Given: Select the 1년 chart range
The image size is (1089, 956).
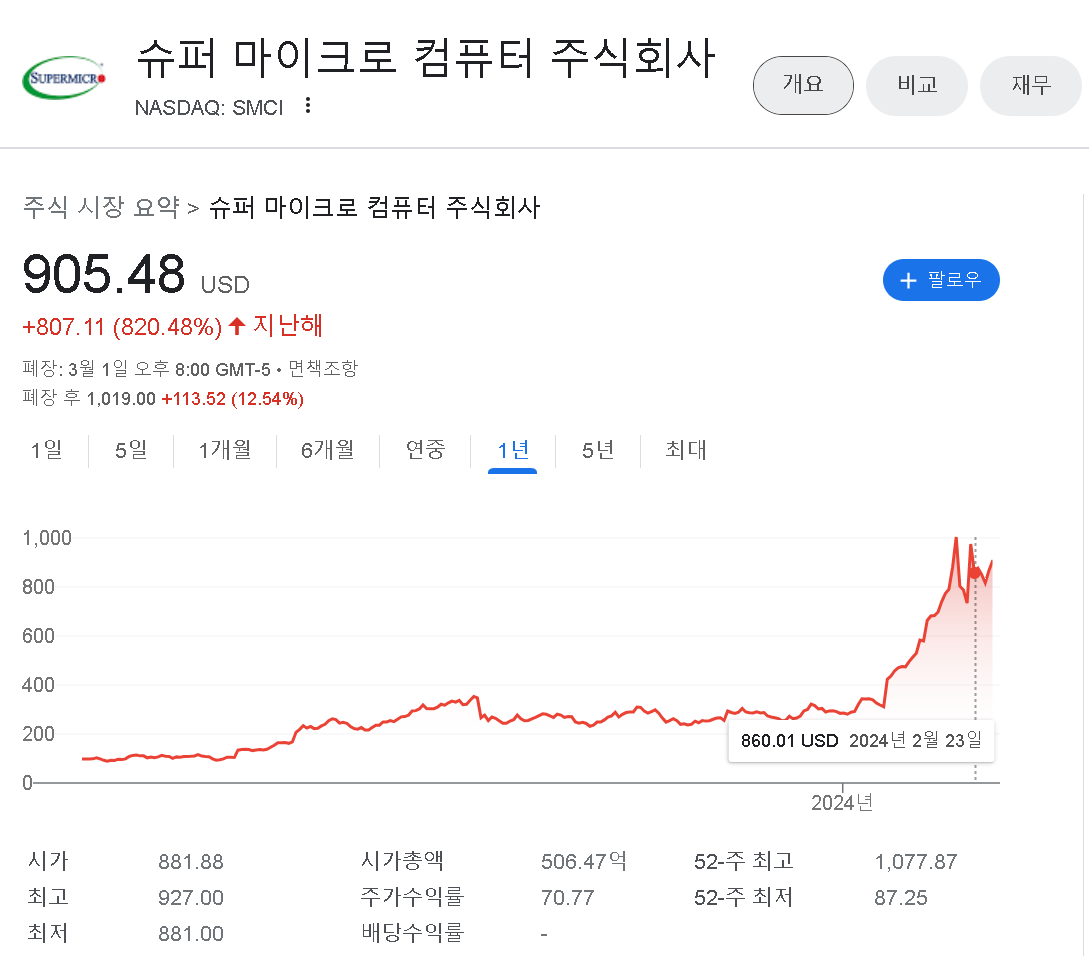Looking at the screenshot, I should pos(513,452).
